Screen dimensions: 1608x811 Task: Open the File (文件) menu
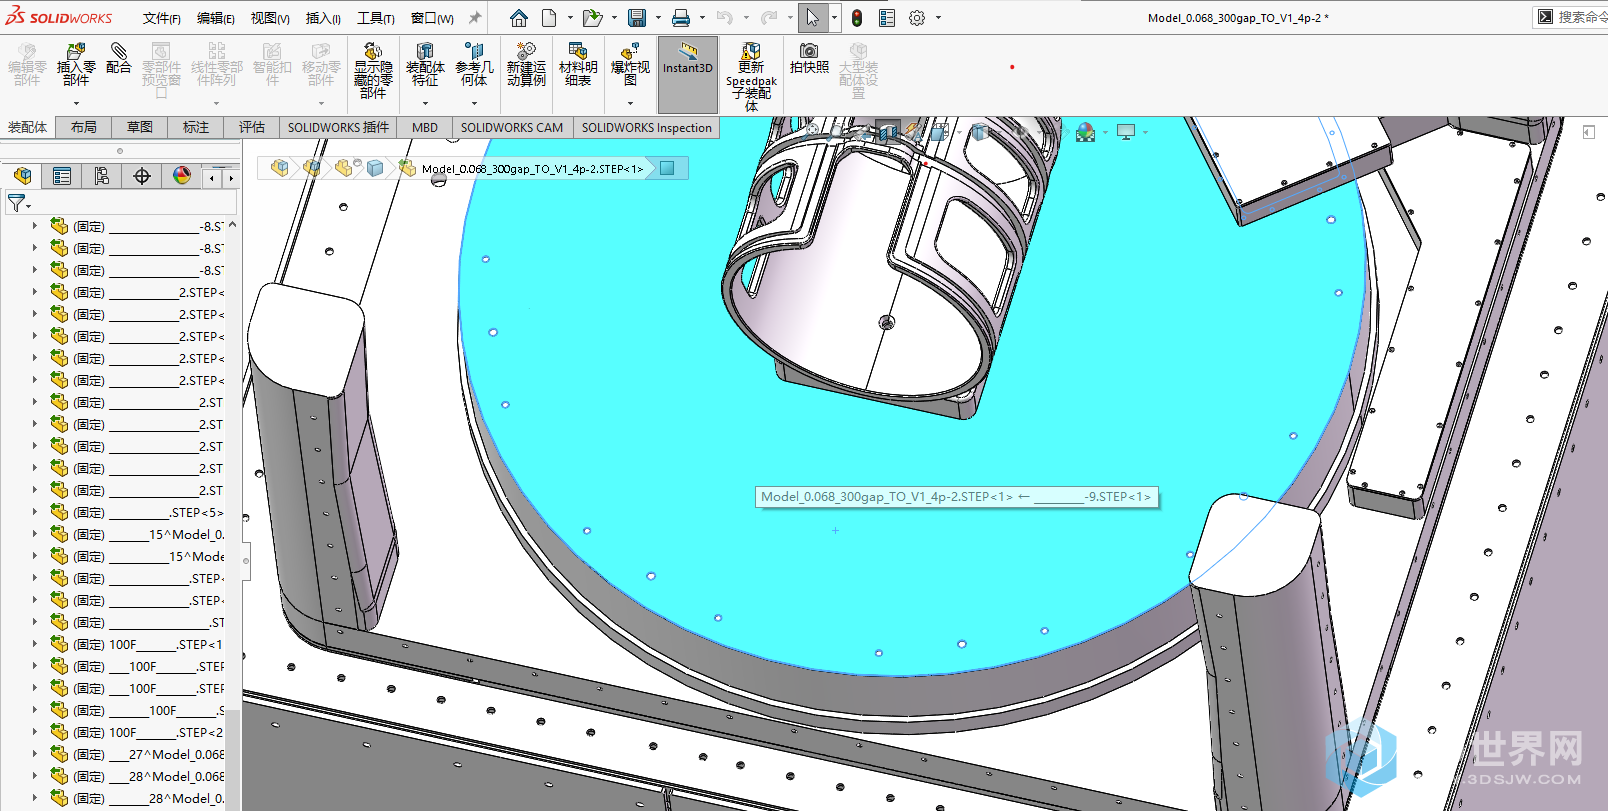point(162,18)
